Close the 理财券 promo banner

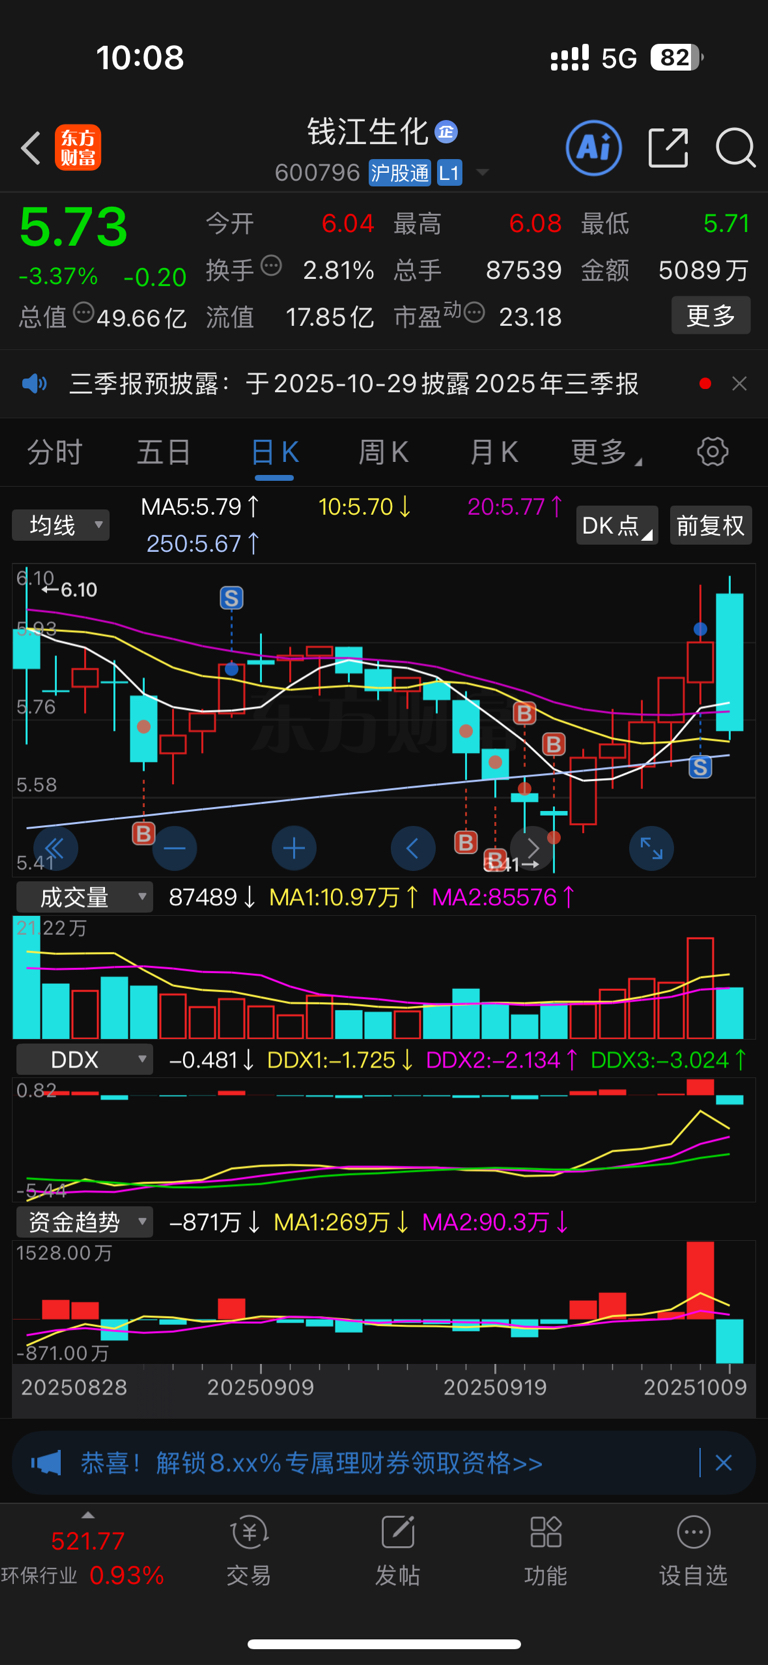pyautogui.click(x=724, y=1463)
